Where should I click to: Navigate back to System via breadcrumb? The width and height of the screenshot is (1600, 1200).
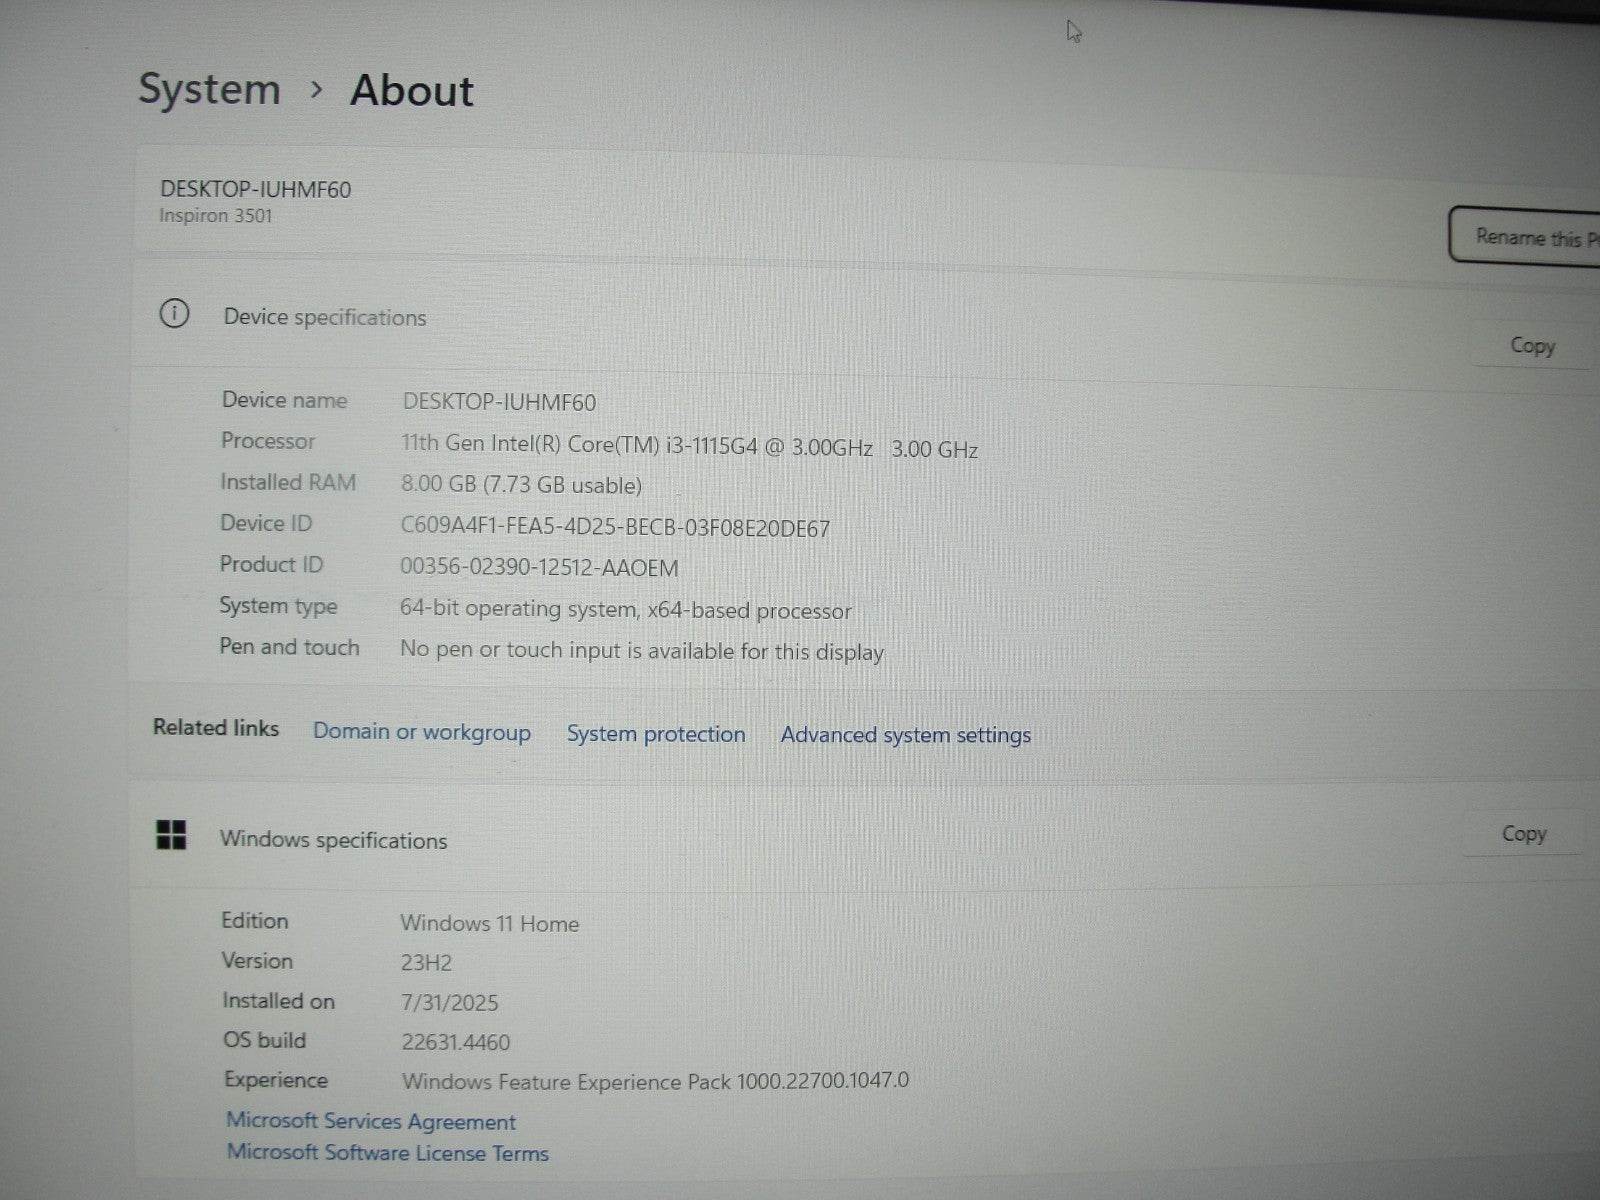click(209, 89)
